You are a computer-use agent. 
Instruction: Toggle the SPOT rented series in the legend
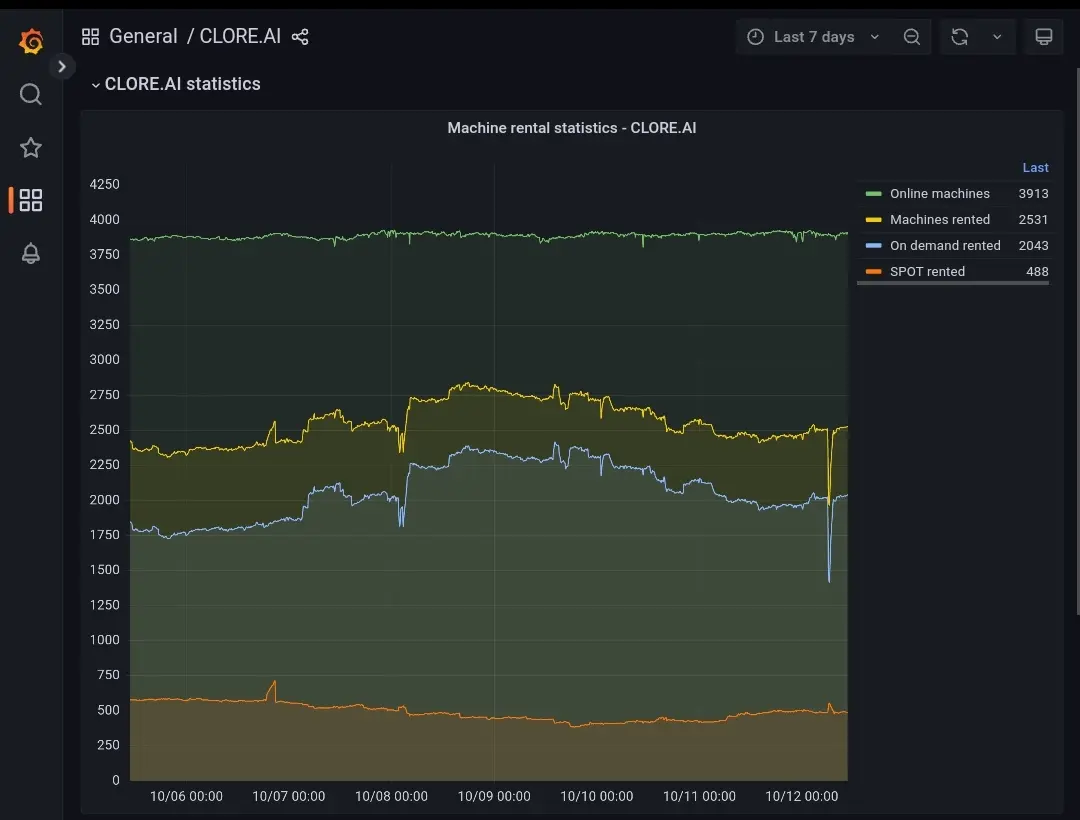[x=927, y=272]
